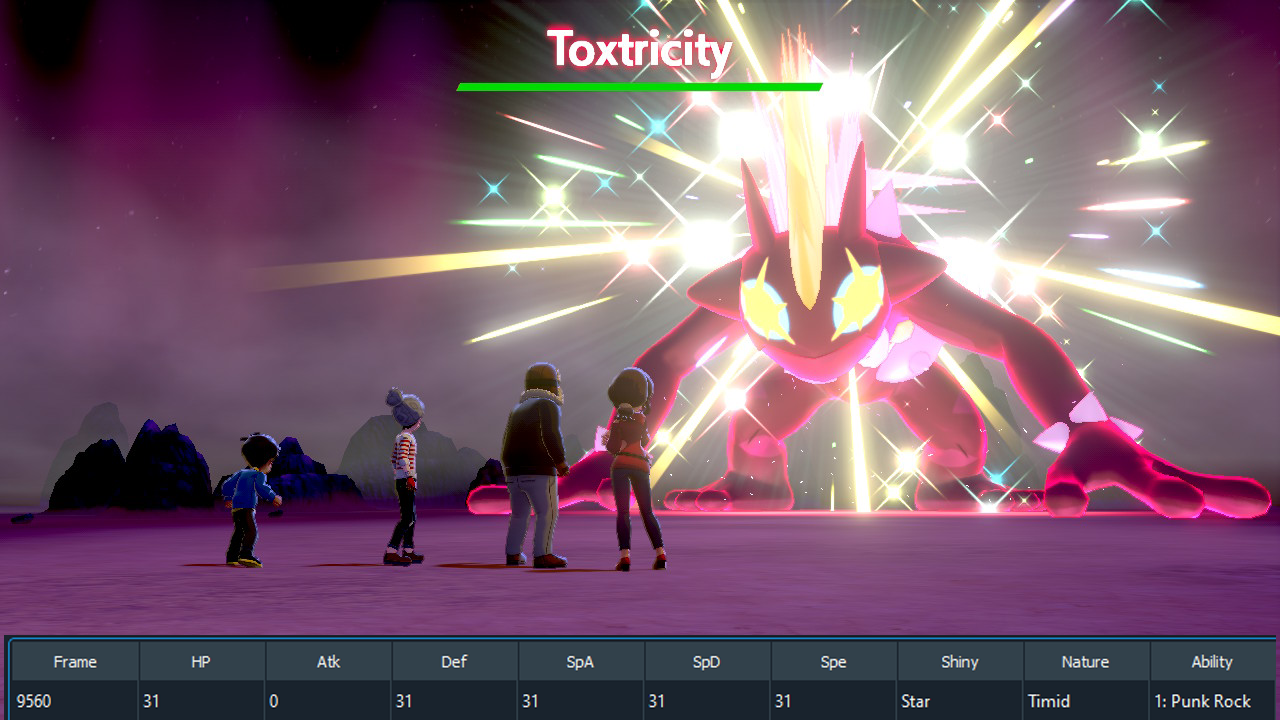Click the Spe column header

(834, 662)
